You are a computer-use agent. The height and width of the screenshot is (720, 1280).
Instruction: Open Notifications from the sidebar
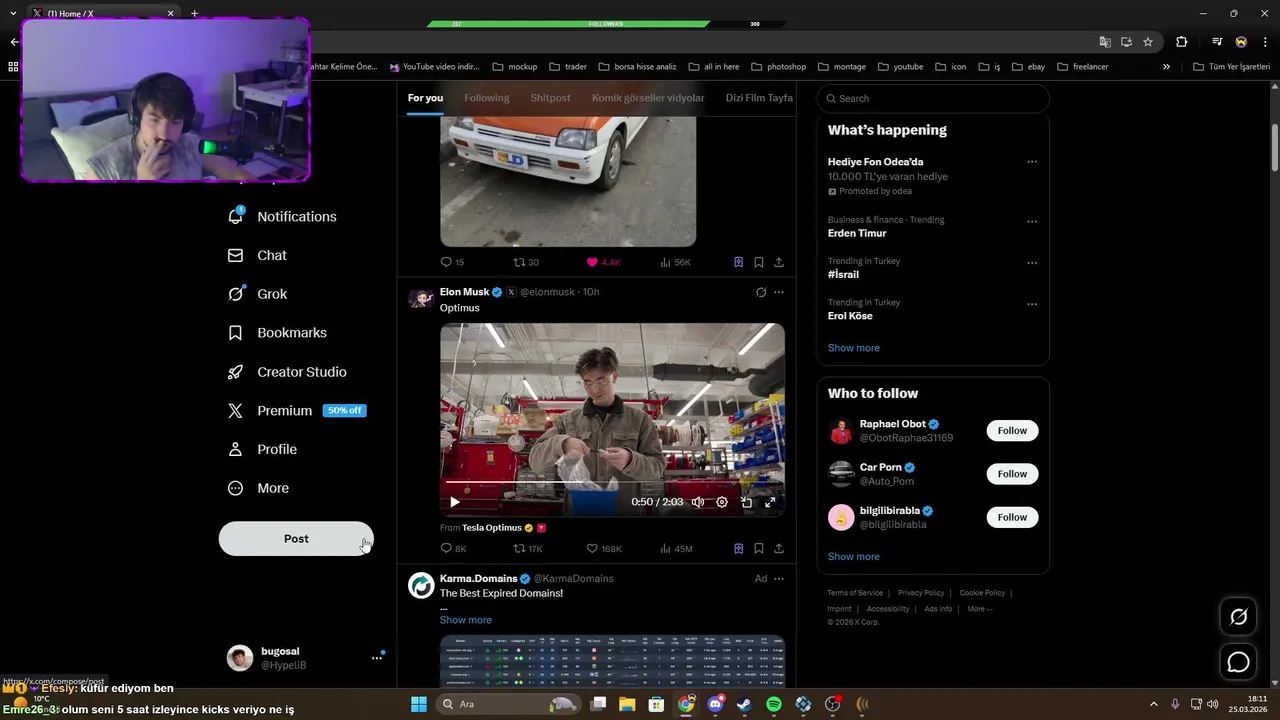coord(282,216)
